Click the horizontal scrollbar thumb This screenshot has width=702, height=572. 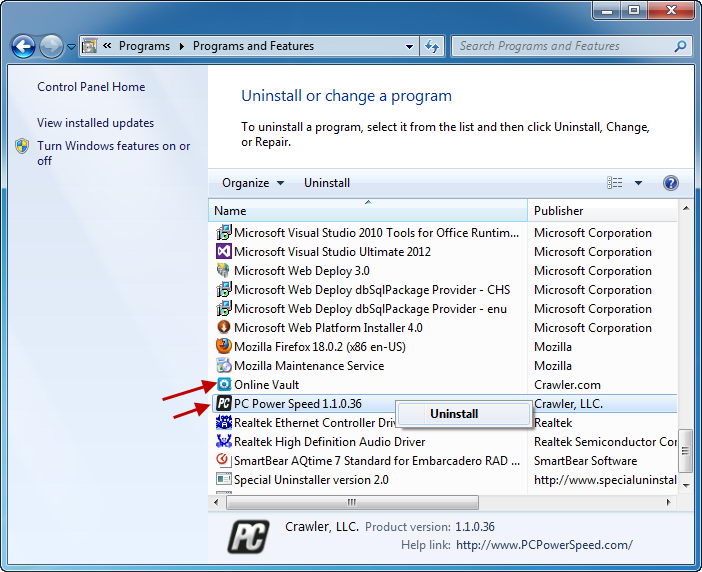pyautogui.click(x=352, y=502)
